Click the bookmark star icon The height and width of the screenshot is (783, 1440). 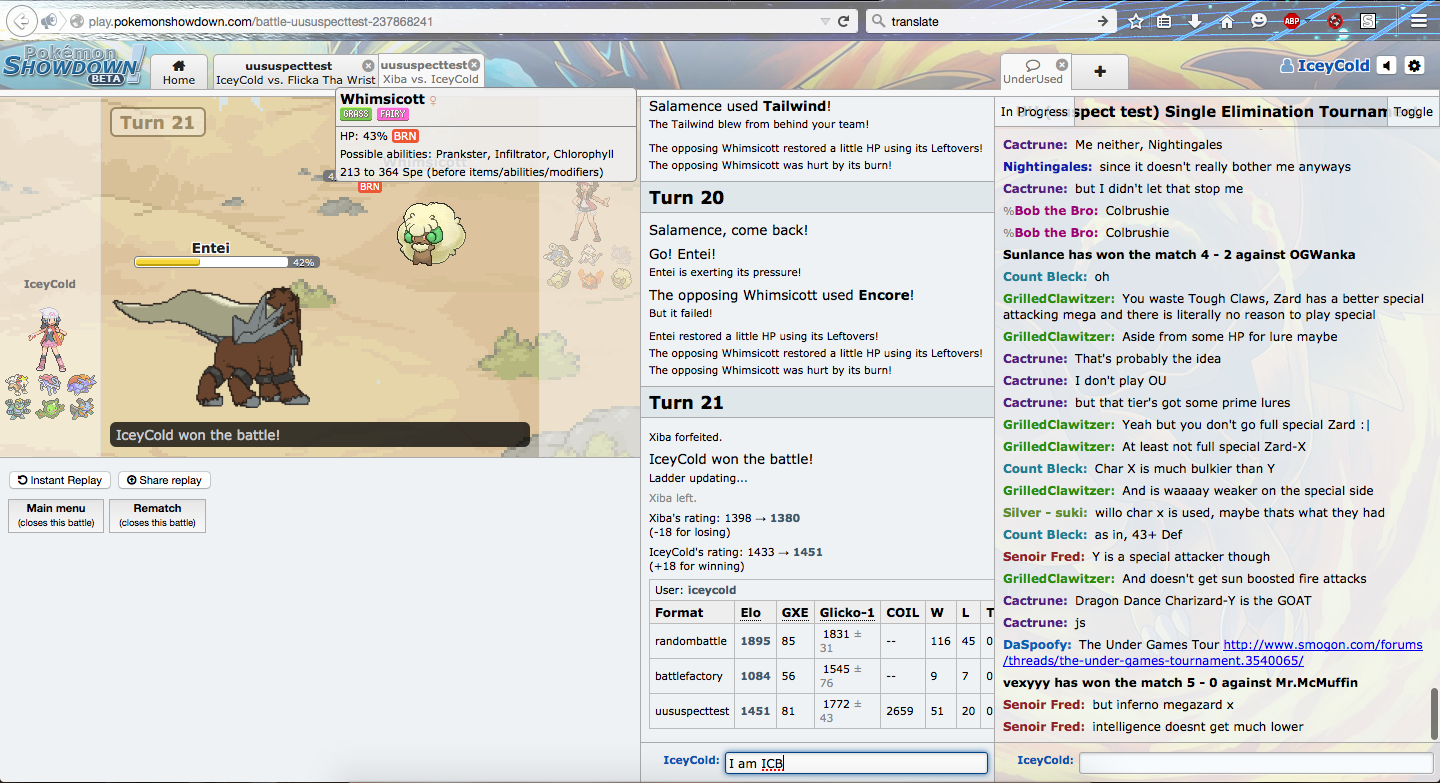click(1136, 21)
